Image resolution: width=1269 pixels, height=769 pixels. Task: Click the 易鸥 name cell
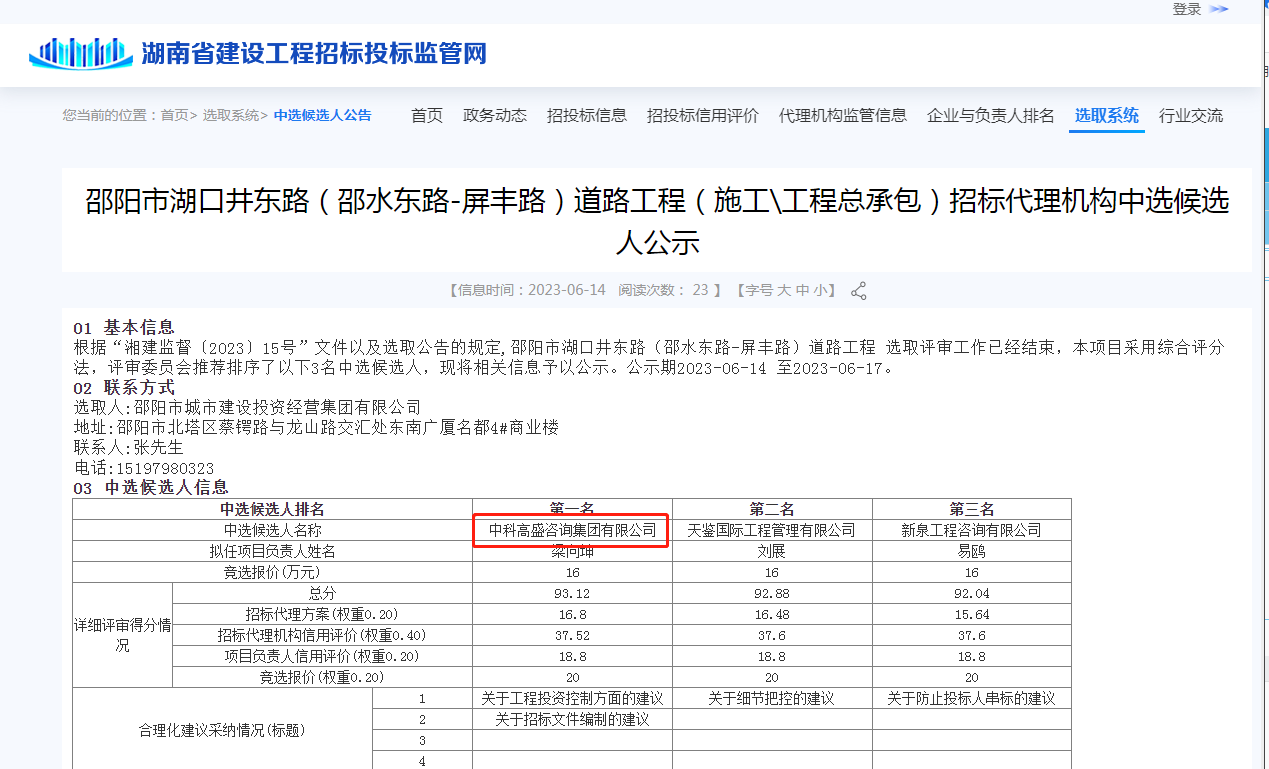972,551
